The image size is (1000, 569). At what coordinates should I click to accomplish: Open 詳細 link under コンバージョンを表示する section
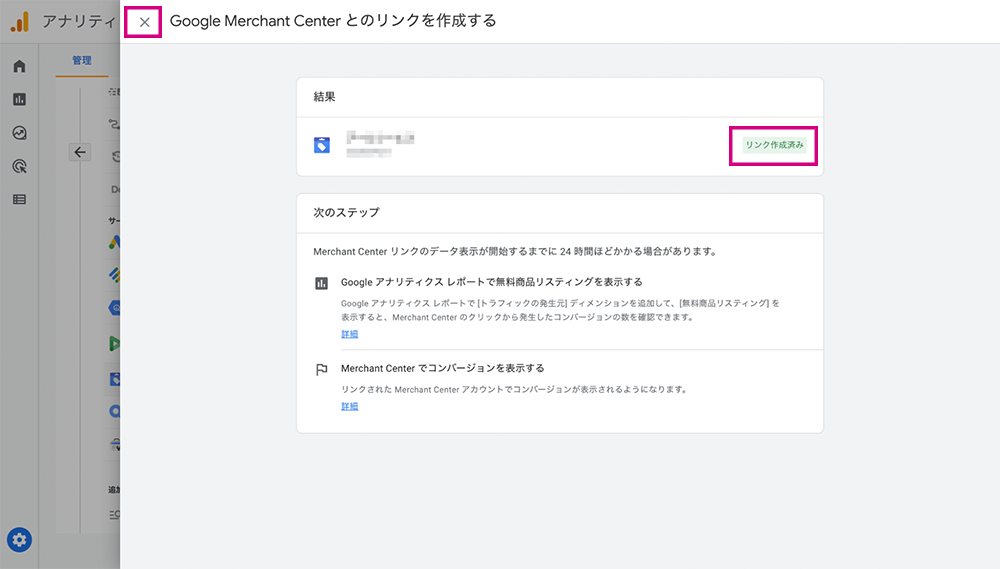[x=349, y=406]
